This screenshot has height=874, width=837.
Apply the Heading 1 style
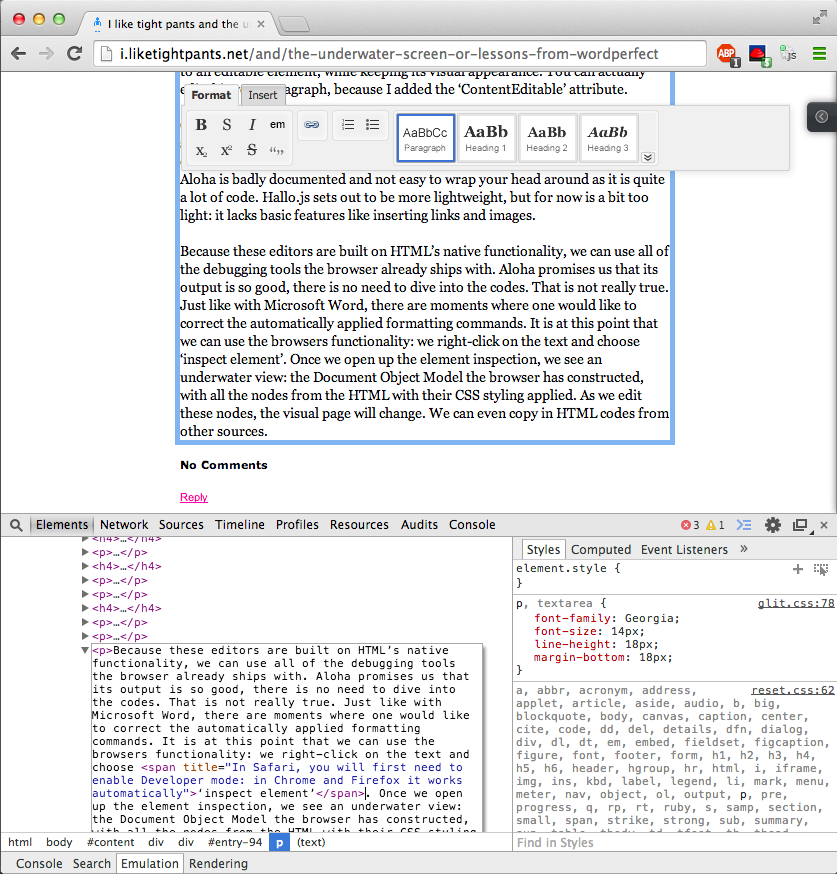pos(486,138)
